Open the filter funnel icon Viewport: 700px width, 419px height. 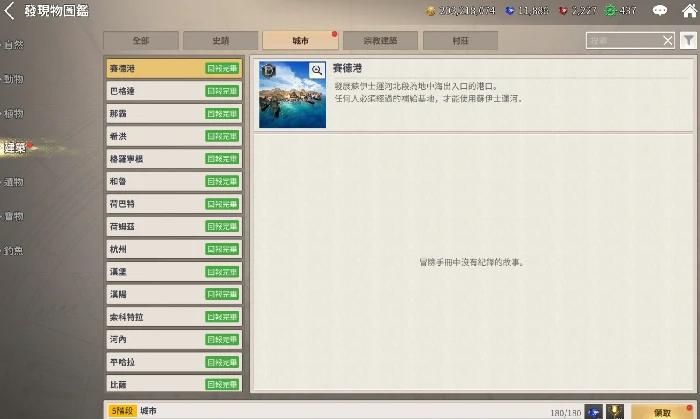[688, 40]
